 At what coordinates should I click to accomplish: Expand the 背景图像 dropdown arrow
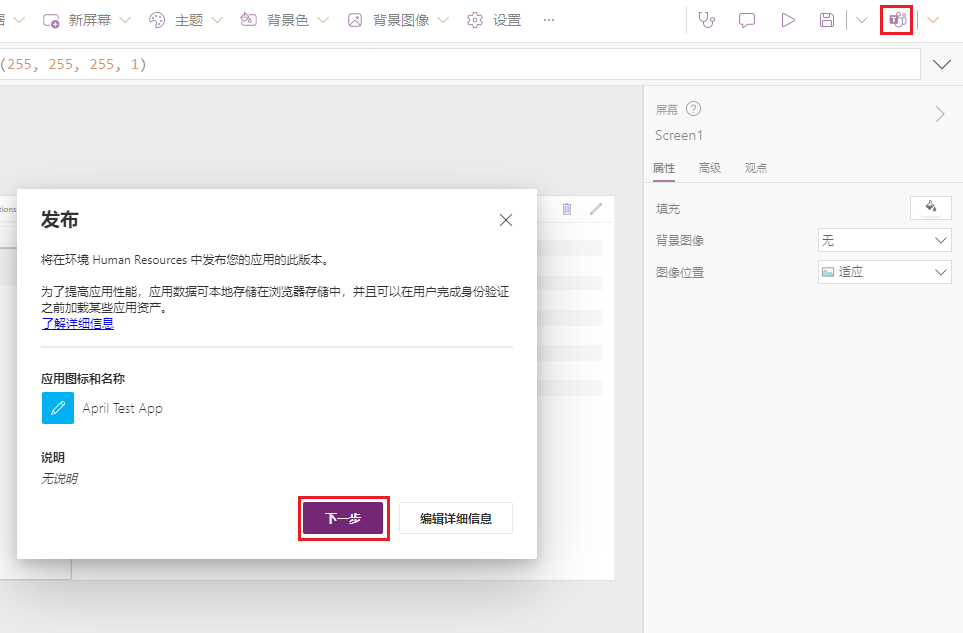443,20
